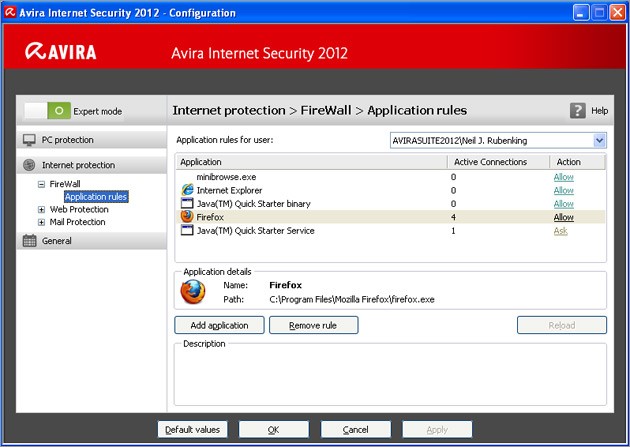630x447 pixels.
Task: Select the Firefox row text
Action: pyautogui.click(x=210, y=217)
